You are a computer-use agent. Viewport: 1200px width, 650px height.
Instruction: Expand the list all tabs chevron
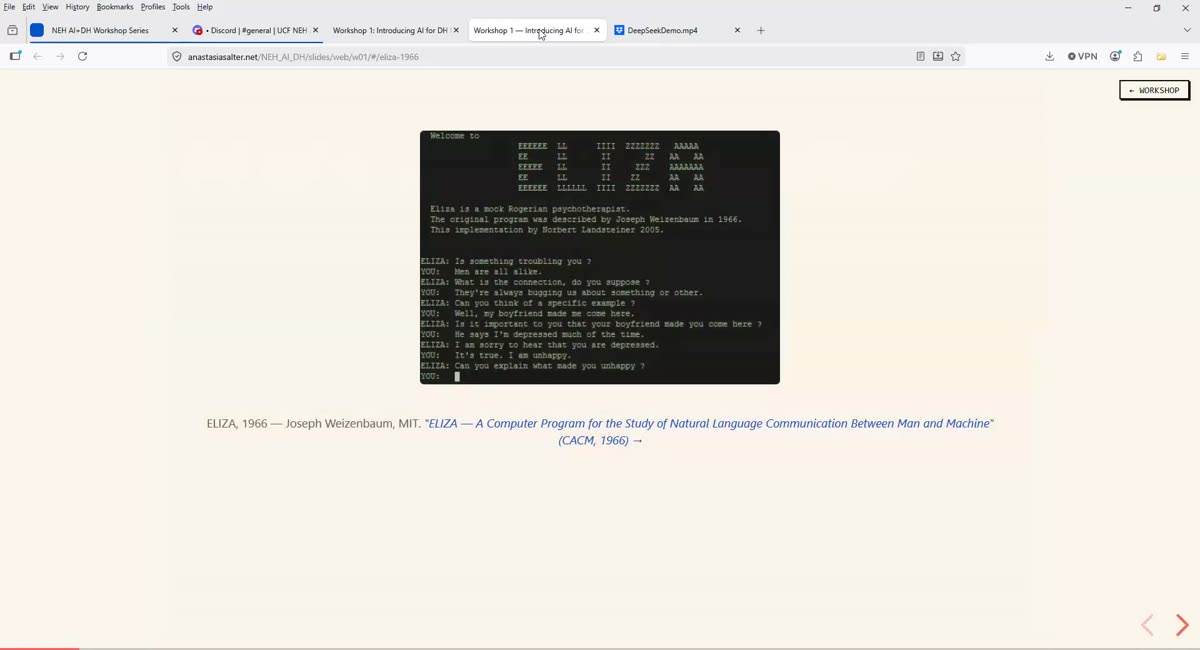[x=1187, y=30]
